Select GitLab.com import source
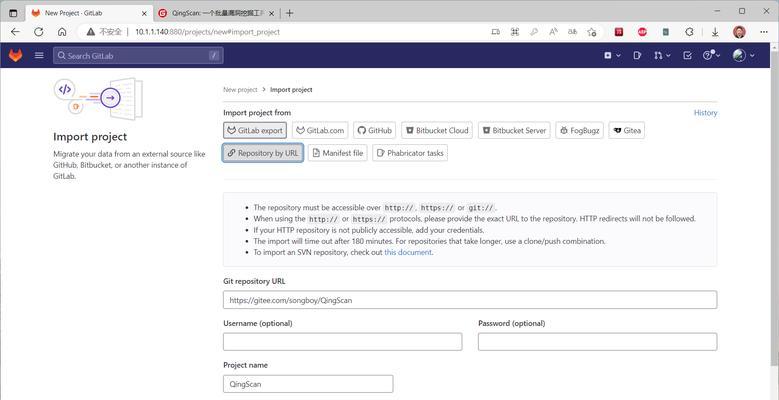The height and width of the screenshot is (400, 779). click(x=320, y=131)
